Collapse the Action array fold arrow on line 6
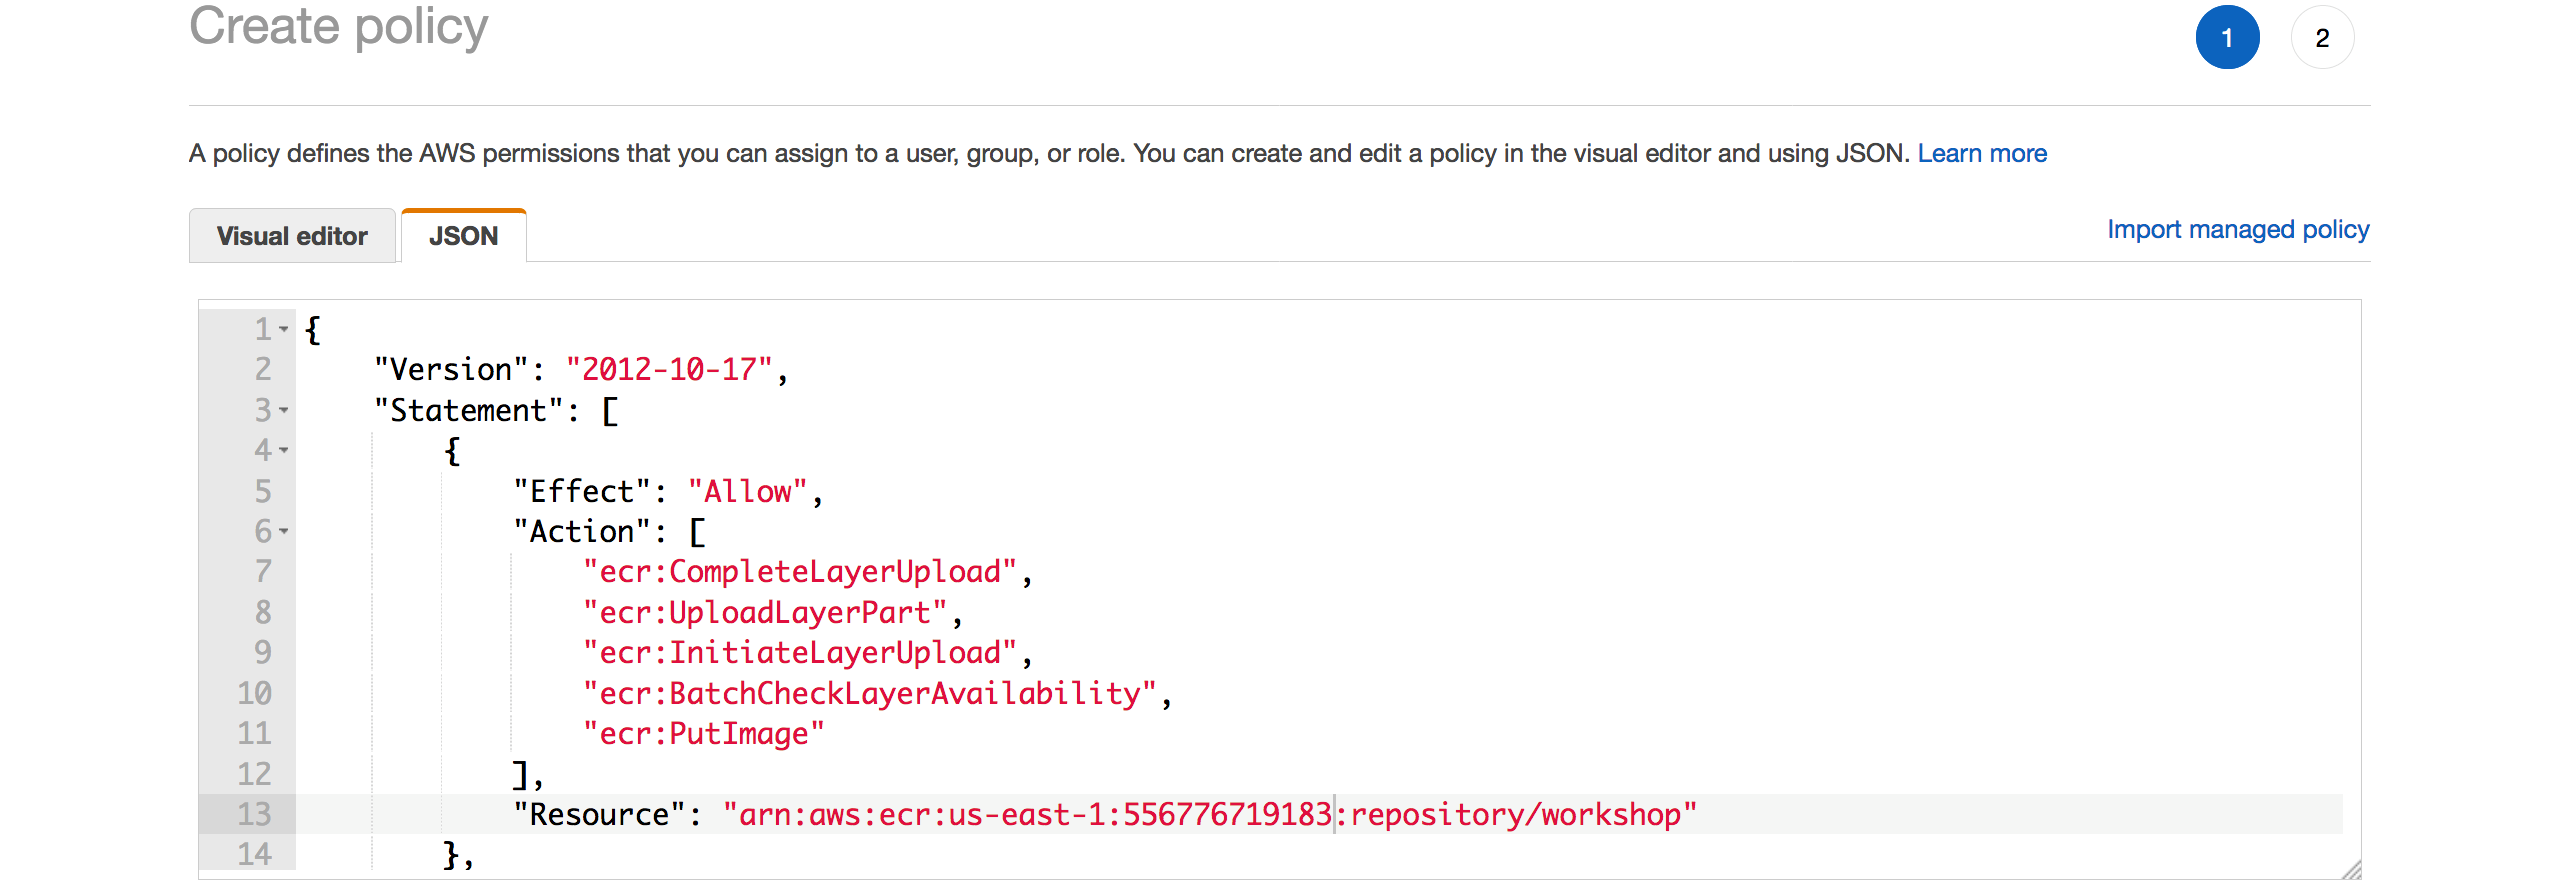Viewport: 2558px width, 890px height. click(284, 531)
